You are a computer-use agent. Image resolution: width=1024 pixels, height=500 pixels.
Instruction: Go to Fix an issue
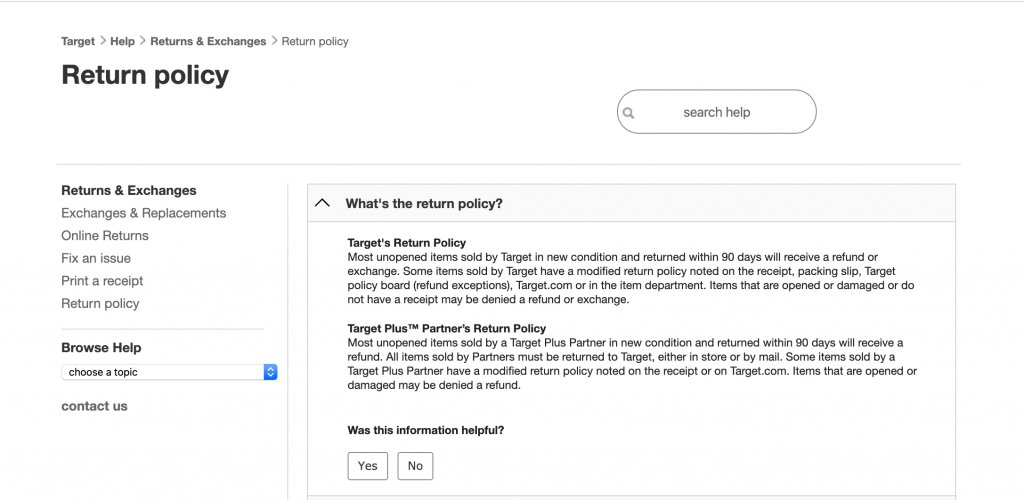pyautogui.click(x=96, y=258)
